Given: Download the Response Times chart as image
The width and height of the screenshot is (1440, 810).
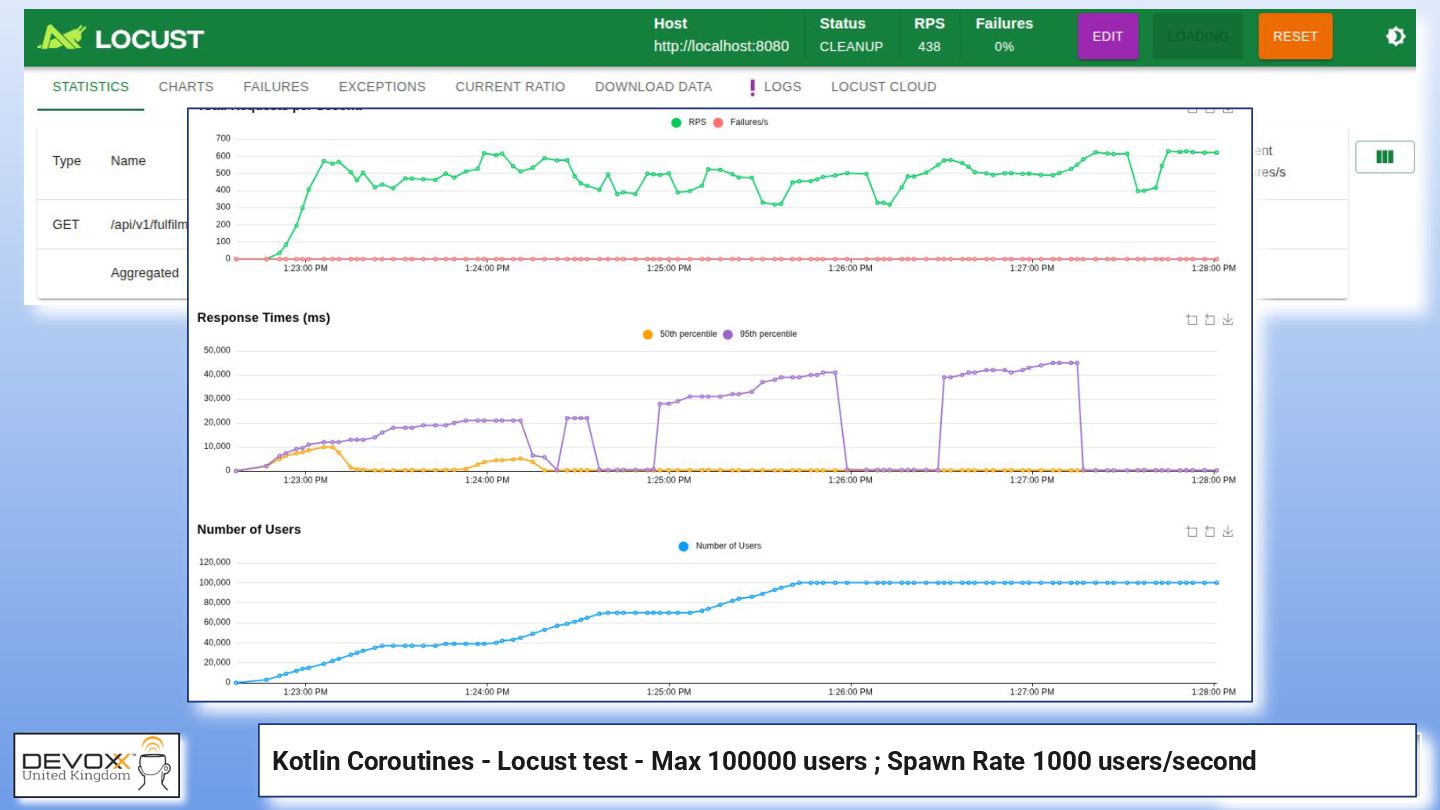Looking at the screenshot, I should tap(1228, 320).
